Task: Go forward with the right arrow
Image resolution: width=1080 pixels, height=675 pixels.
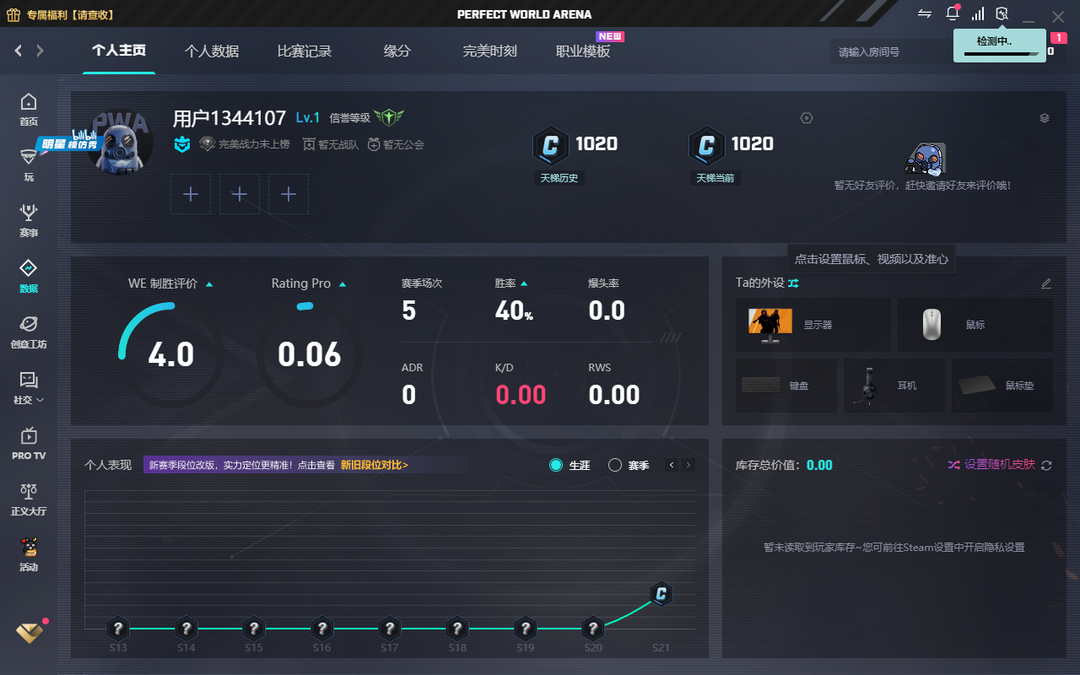Action: point(40,50)
